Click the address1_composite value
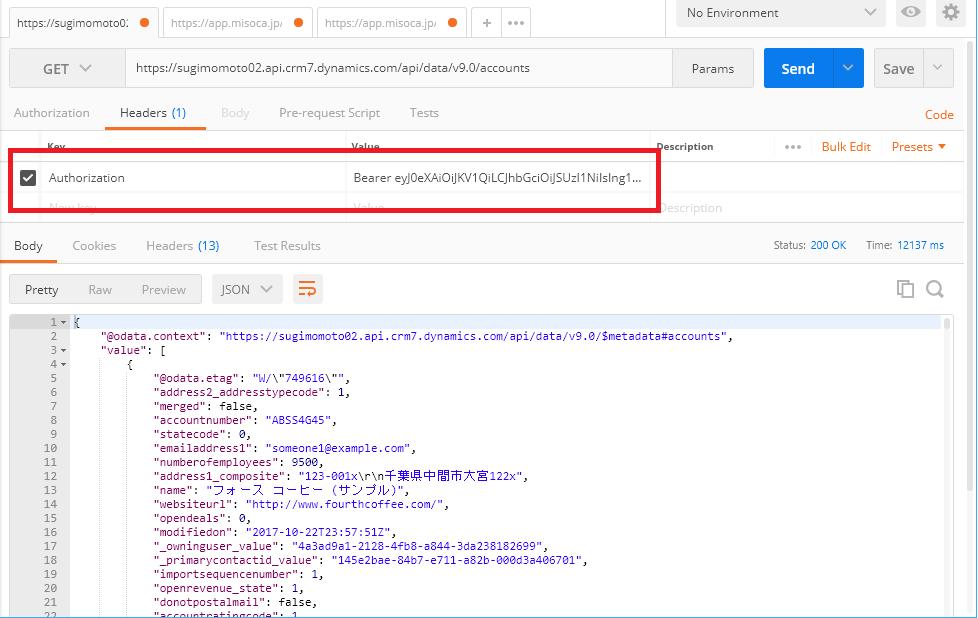This screenshot has height=618, width=978. (412, 476)
